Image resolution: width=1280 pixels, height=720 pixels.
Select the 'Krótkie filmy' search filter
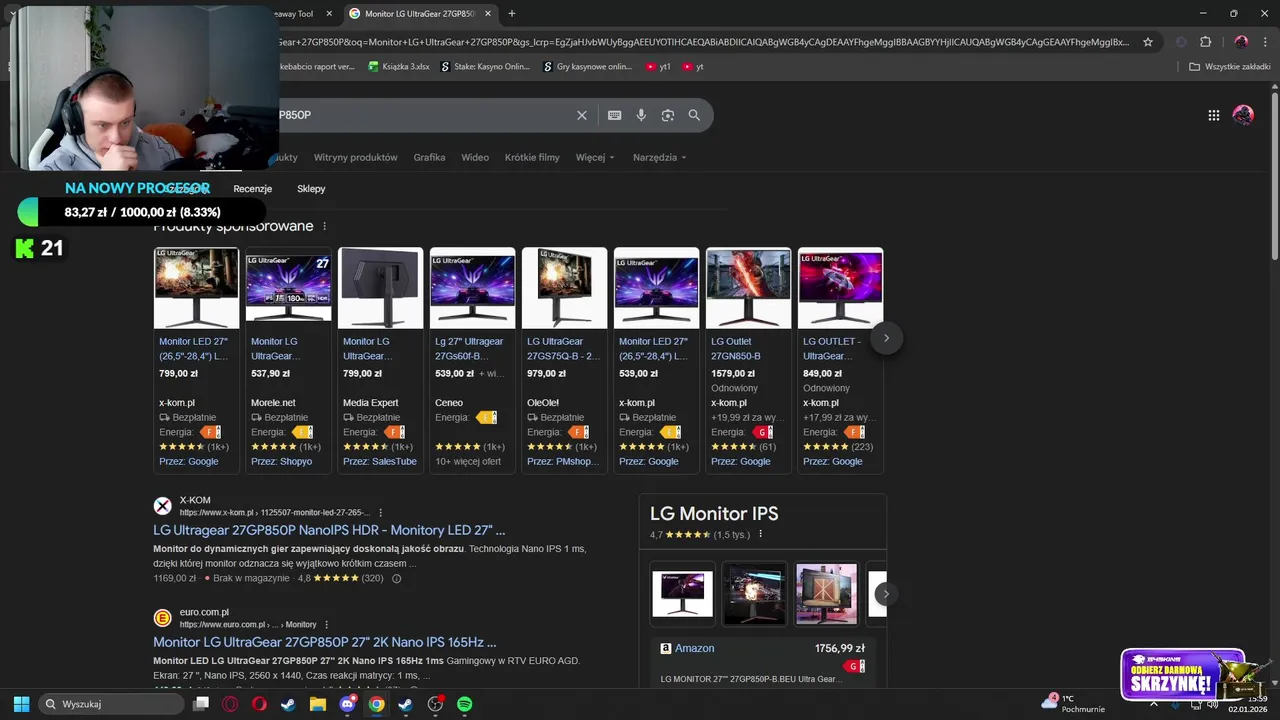pyautogui.click(x=532, y=158)
